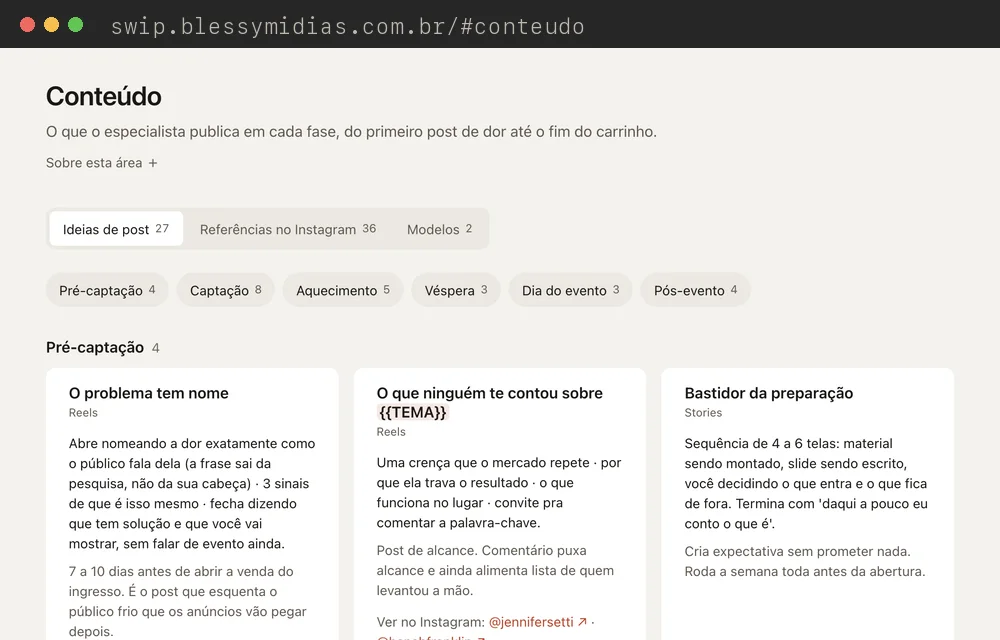The image size is (1000, 640).
Task: Click the yellow minimize window button
Action: pos(52,25)
